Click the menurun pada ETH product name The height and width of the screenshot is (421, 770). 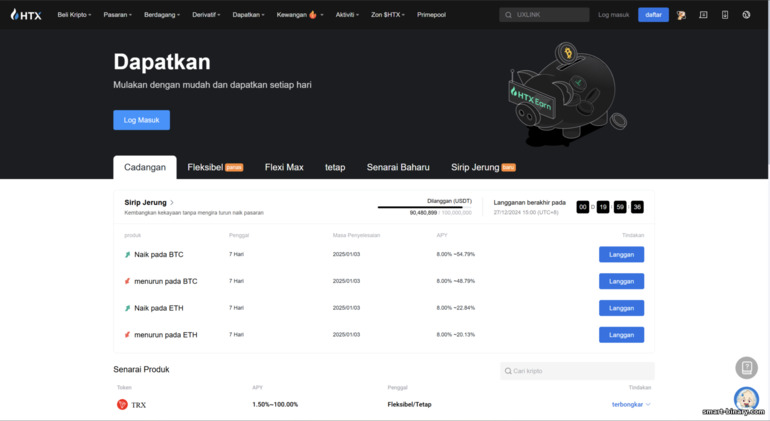tap(165, 335)
